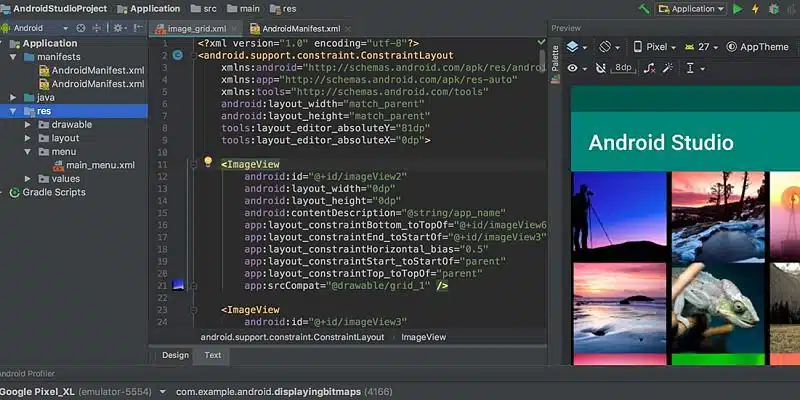Toggle the eye view options in Preview
The width and height of the screenshot is (800, 400).
tap(574, 68)
